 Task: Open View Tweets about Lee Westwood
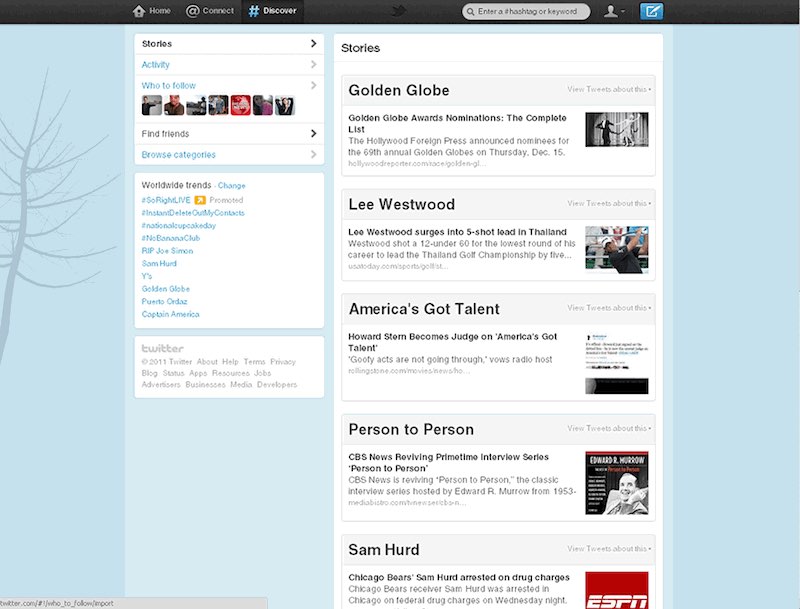(x=609, y=204)
